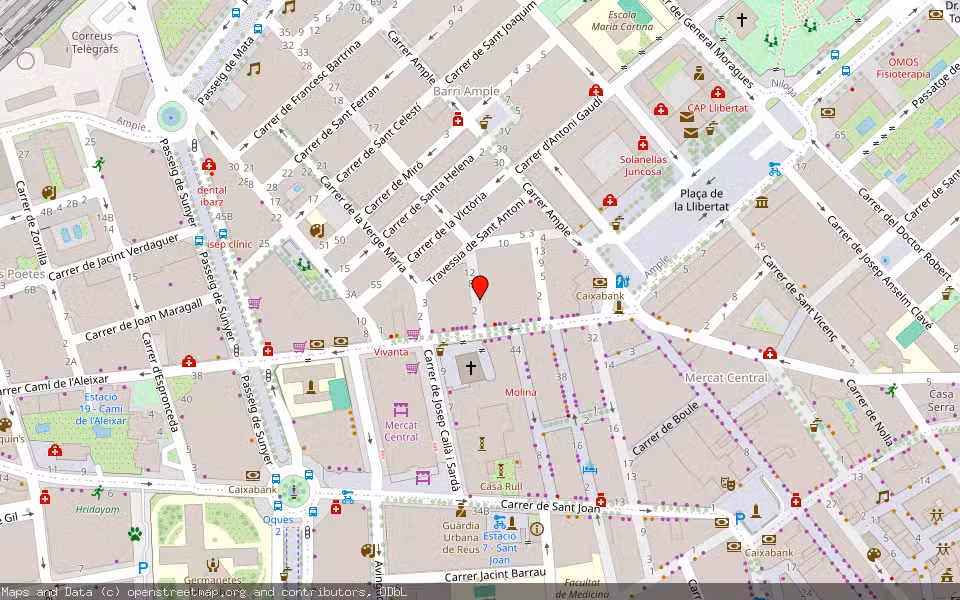The height and width of the screenshot is (600, 960).
Task: Click the medical cross icon at dental ibarz
Action: (208, 162)
